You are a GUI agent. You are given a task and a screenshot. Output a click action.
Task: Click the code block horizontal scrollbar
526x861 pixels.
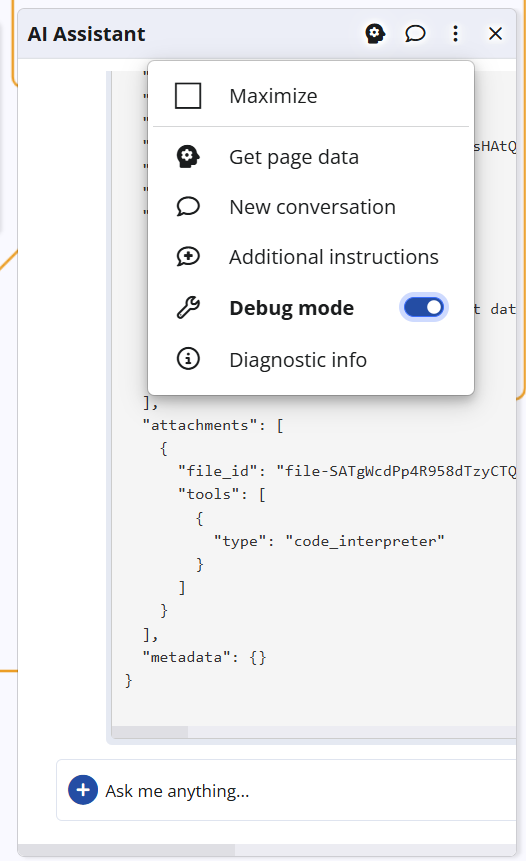click(314, 732)
